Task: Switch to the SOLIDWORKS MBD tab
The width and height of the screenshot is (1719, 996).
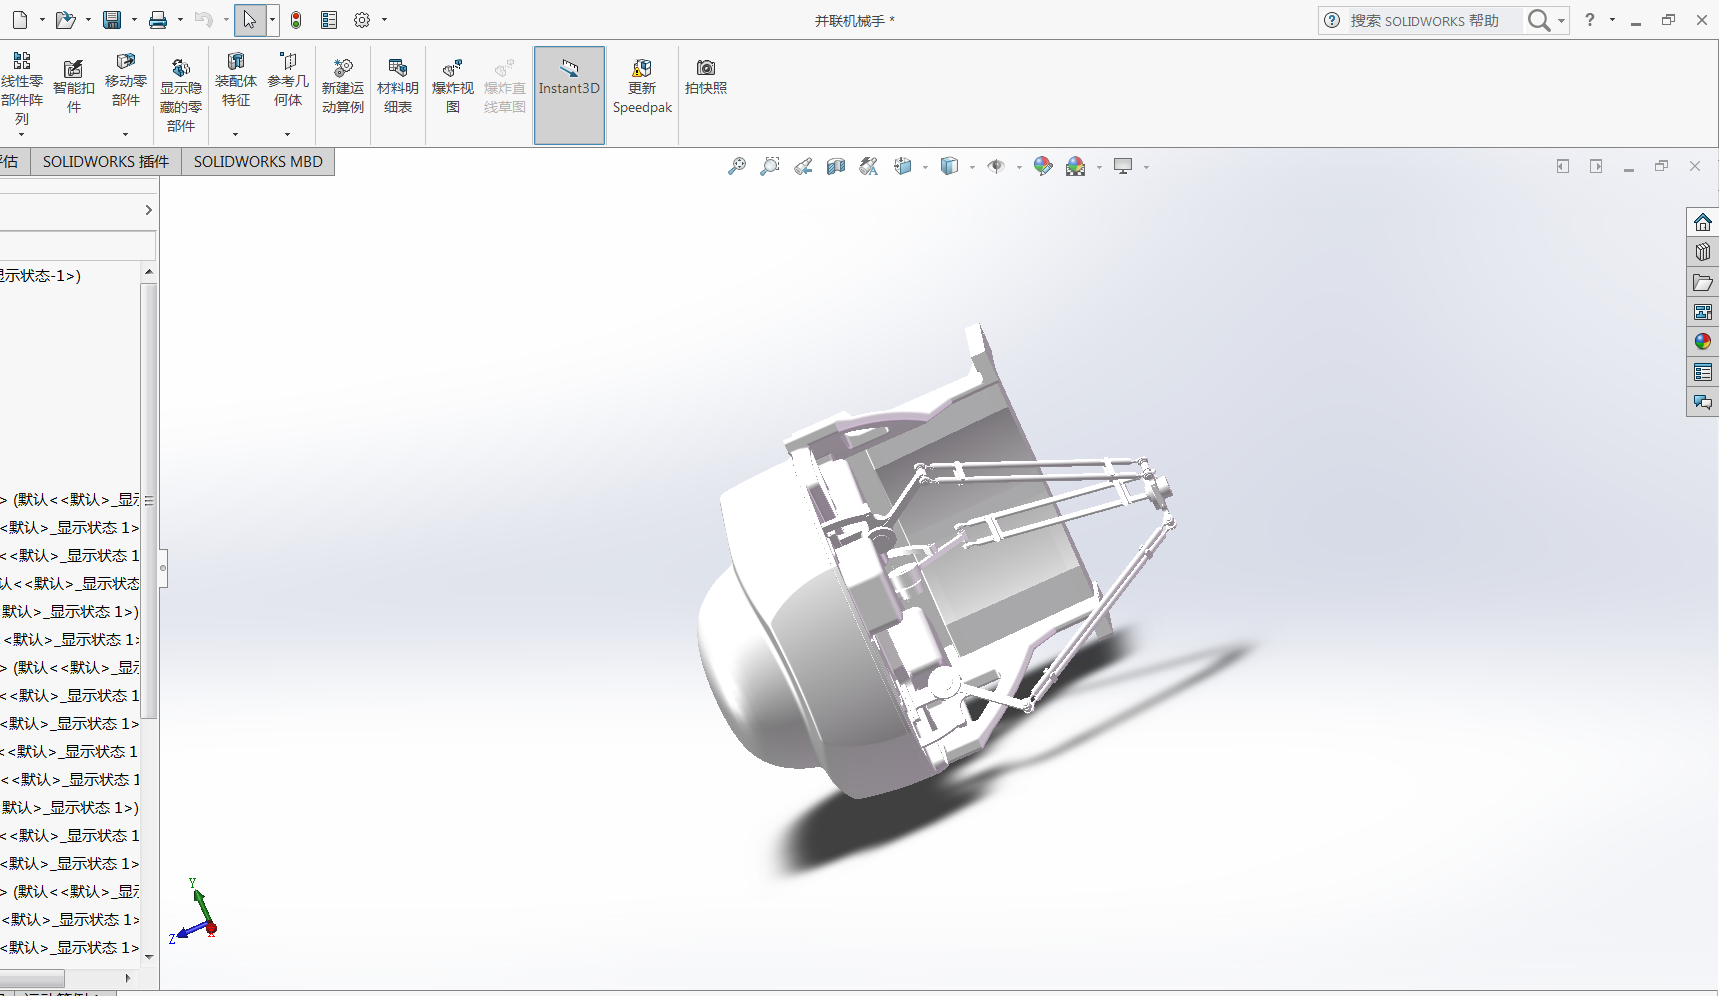Action: 258,161
